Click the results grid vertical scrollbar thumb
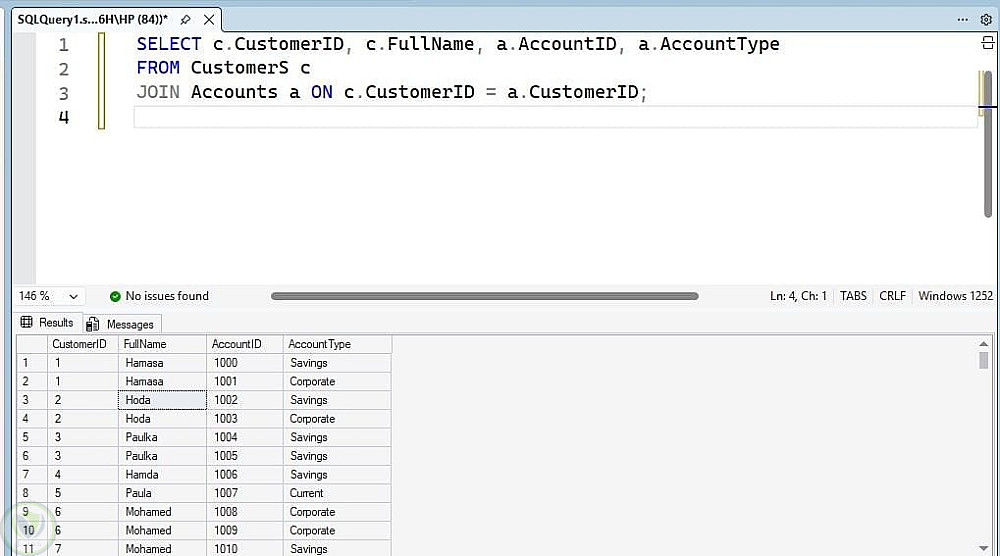This screenshot has width=1000, height=556. [984, 360]
